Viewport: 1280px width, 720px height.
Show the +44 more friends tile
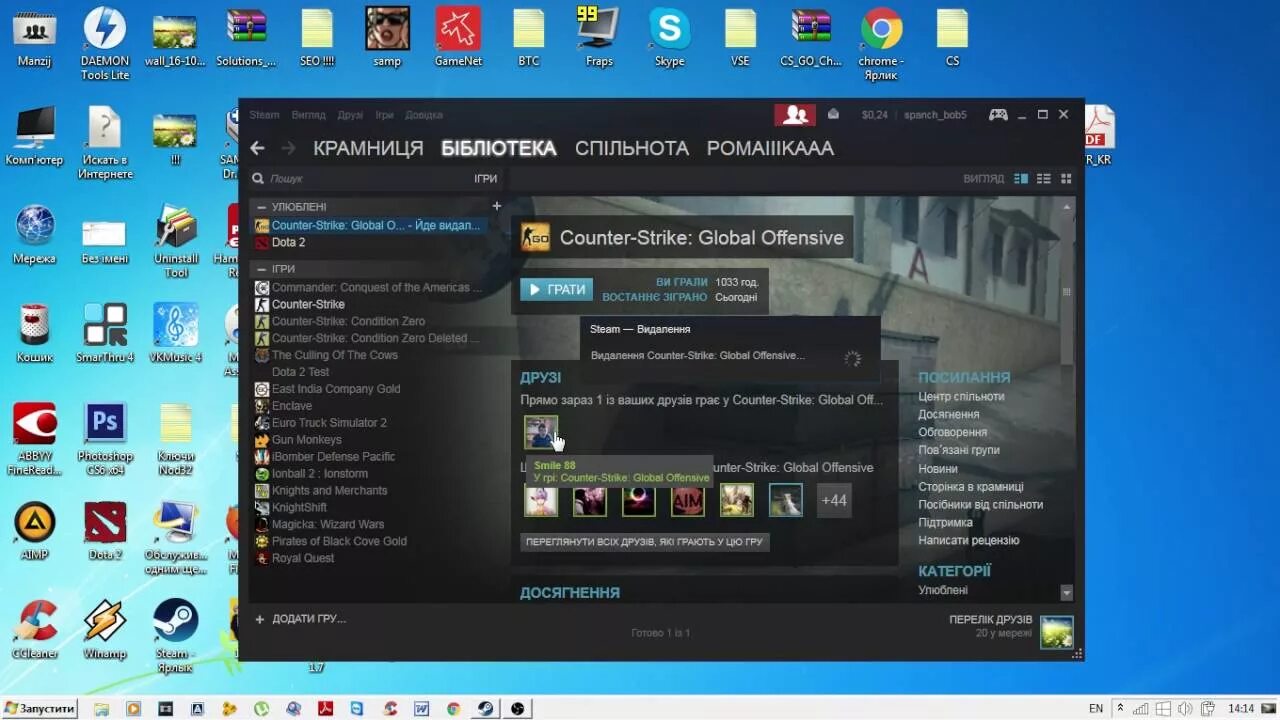tap(834, 500)
